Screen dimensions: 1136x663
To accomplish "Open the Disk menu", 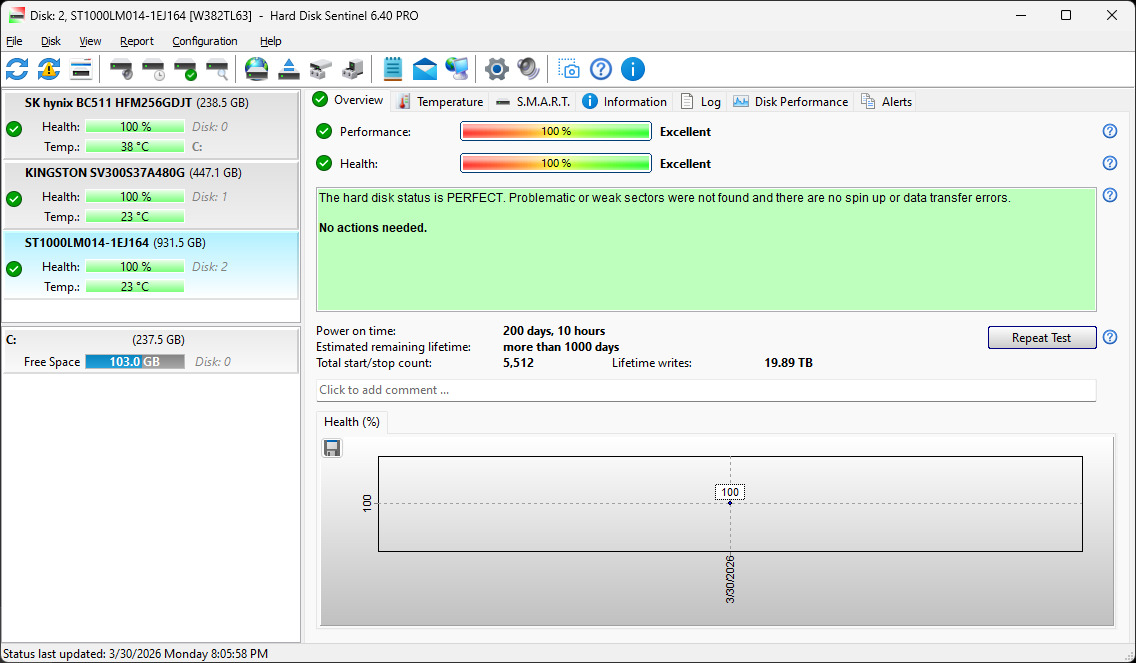I will point(51,41).
